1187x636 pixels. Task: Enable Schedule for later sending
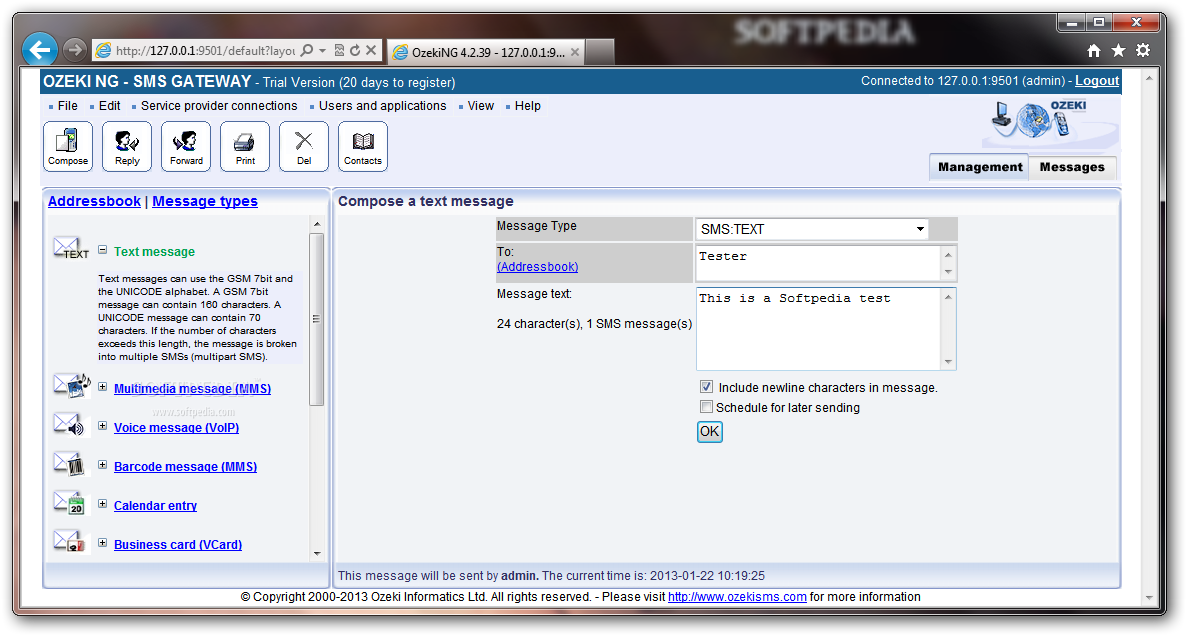[x=706, y=407]
